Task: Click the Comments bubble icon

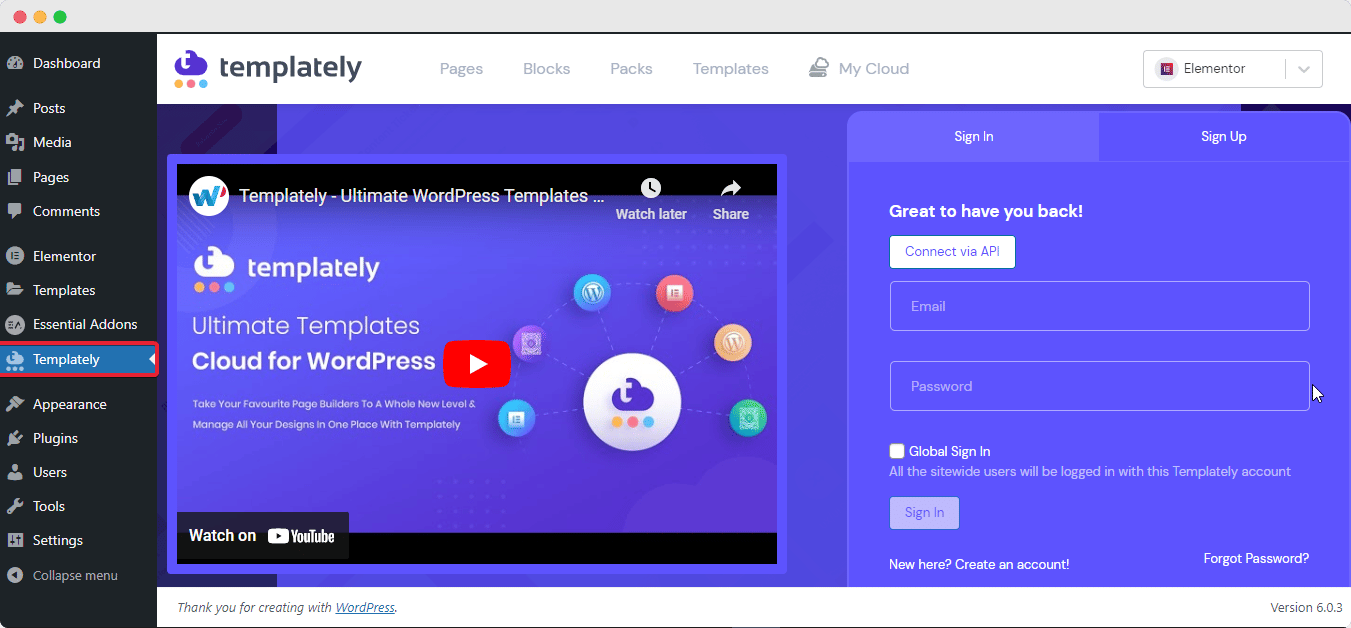Action: click(x=15, y=211)
